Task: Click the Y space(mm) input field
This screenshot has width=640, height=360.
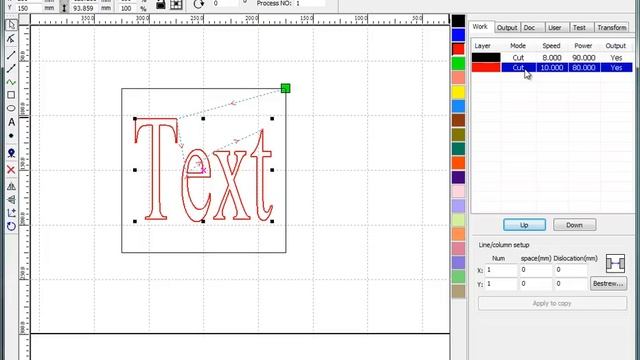Action: tap(535, 284)
